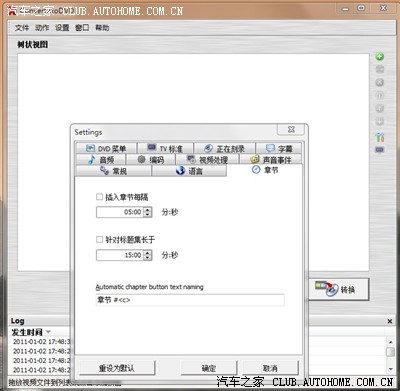Open the 动作 menu

point(42,28)
